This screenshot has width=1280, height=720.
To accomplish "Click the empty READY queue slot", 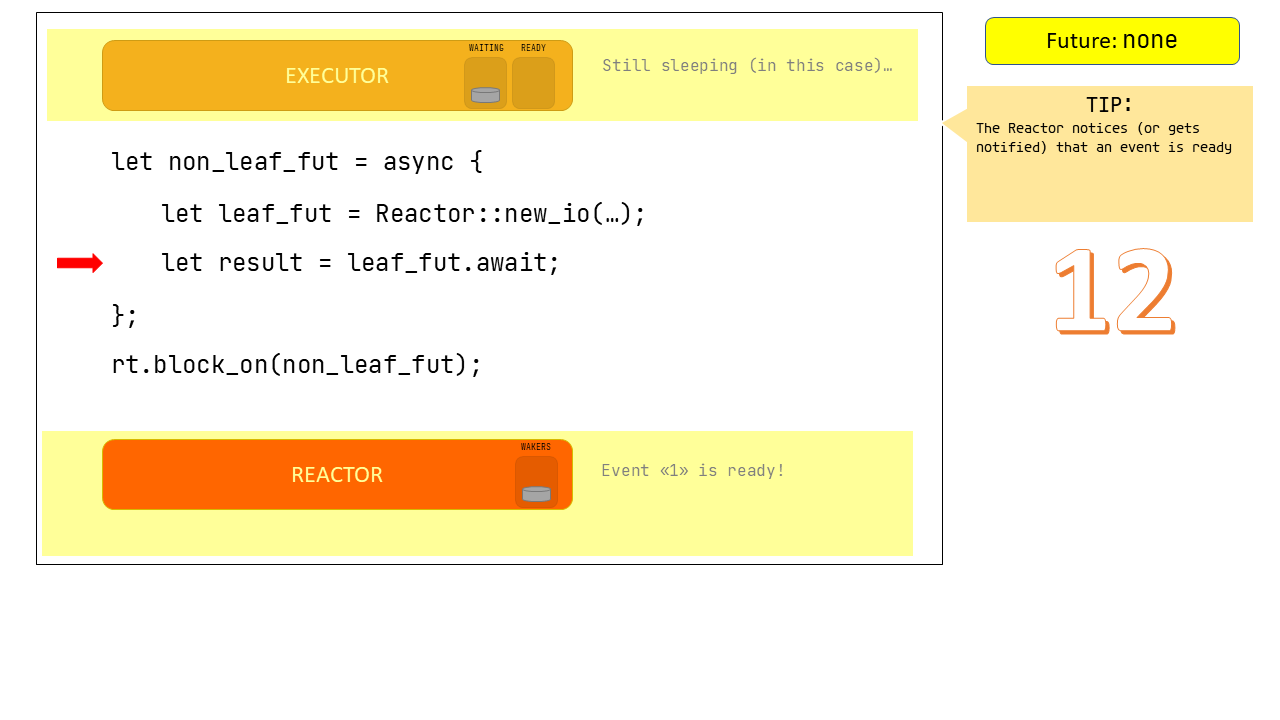I will (x=533, y=83).
